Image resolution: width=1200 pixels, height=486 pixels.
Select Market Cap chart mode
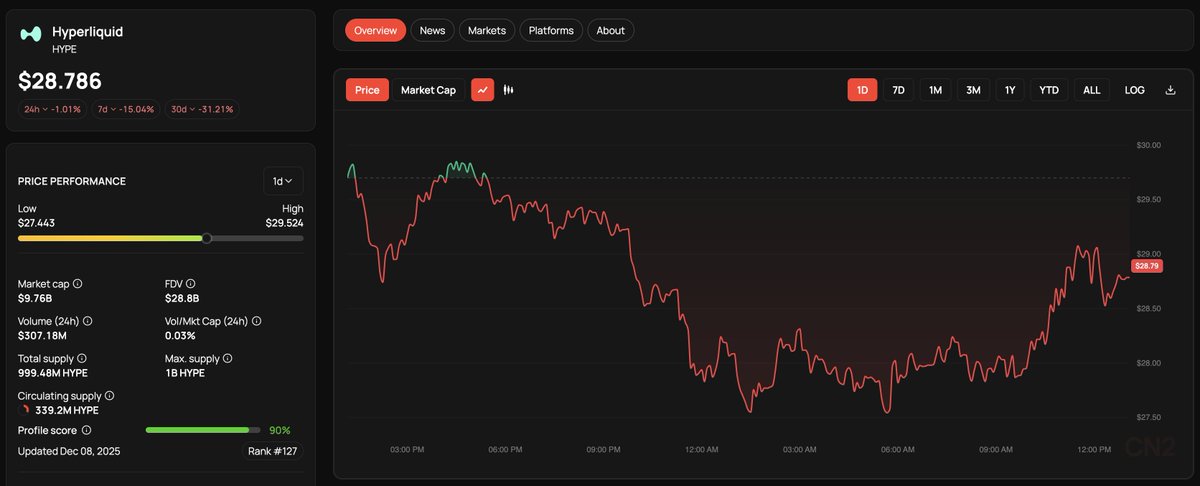click(428, 90)
